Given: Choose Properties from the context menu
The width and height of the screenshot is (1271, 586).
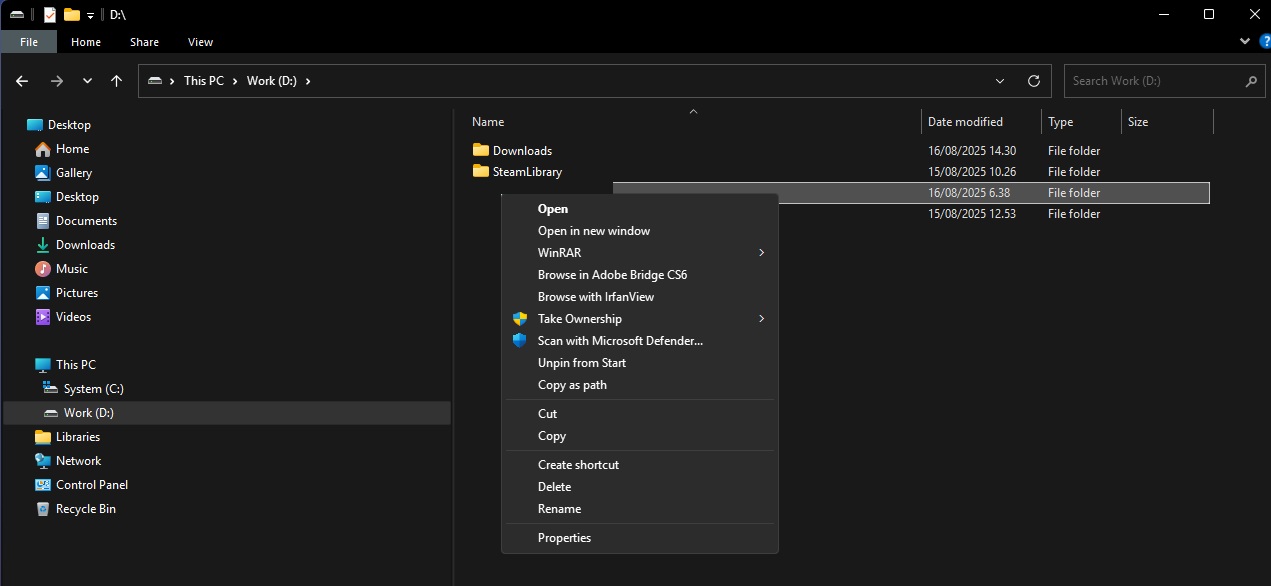Looking at the screenshot, I should 564,538.
